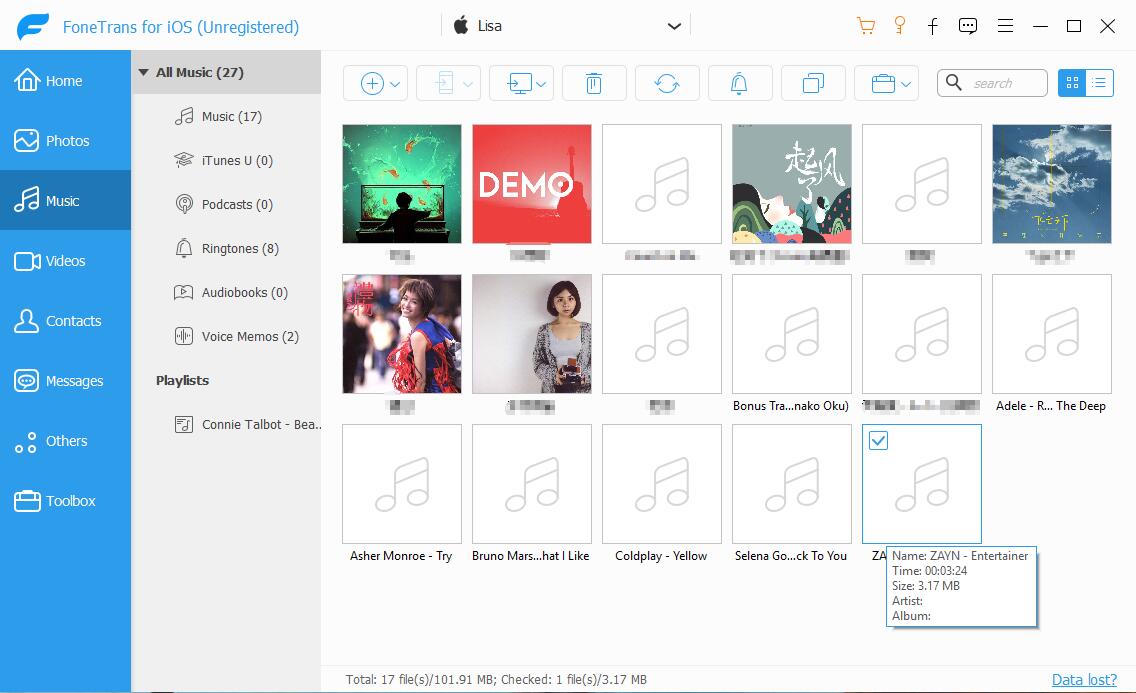Click the de-duplicate copy icon
The height and width of the screenshot is (693, 1136).
pyautogui.click(x=813, y=83)
